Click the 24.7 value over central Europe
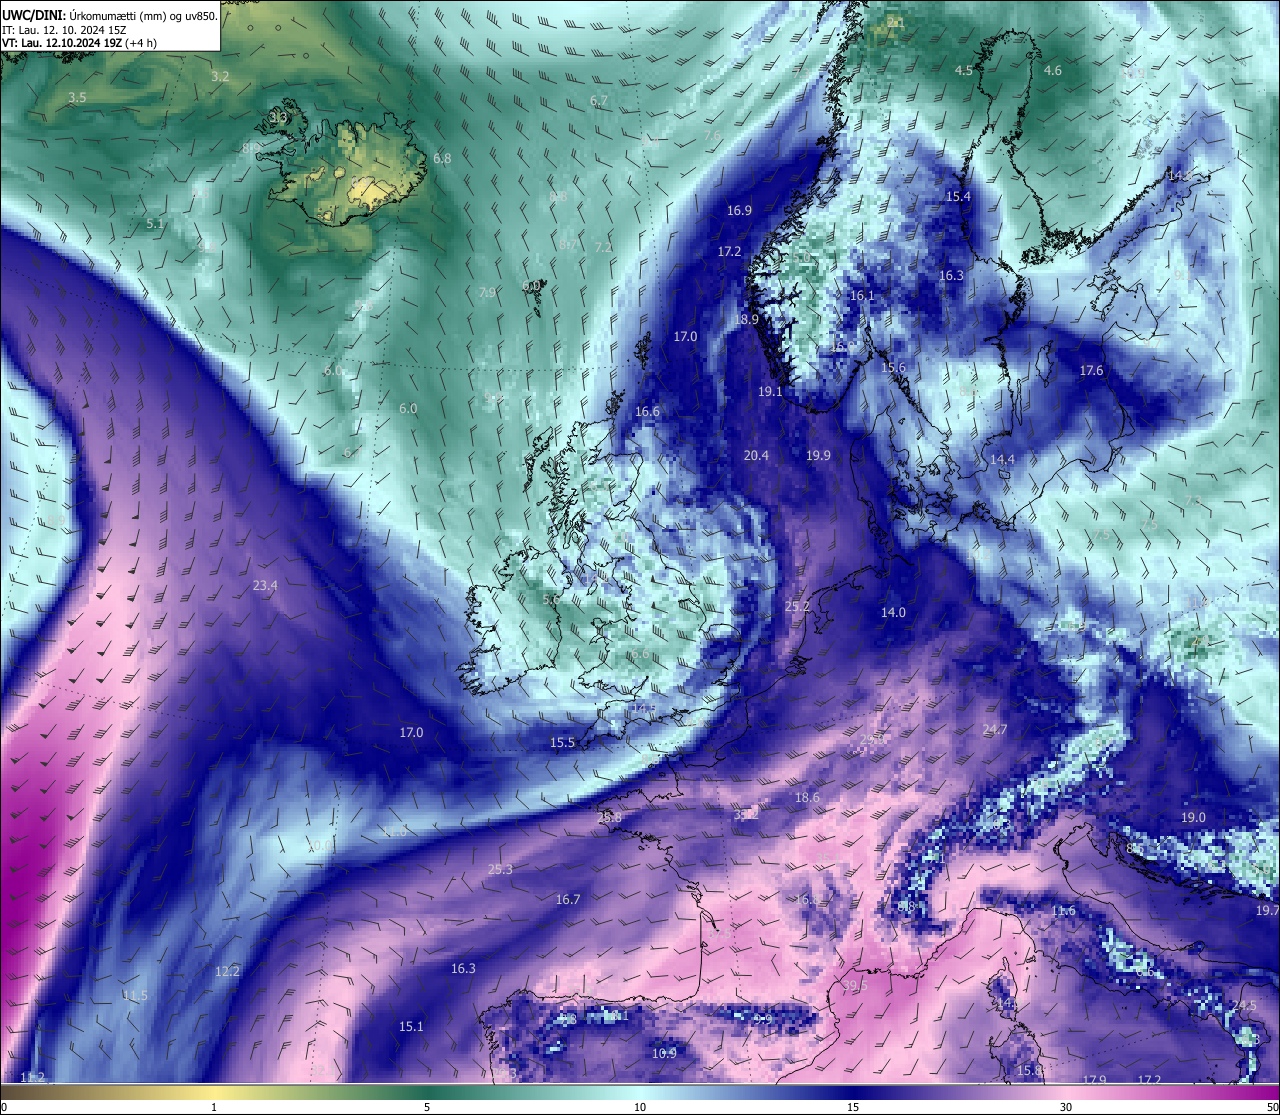Screen dimensions: 1280x1115 [x=995, y=729]
